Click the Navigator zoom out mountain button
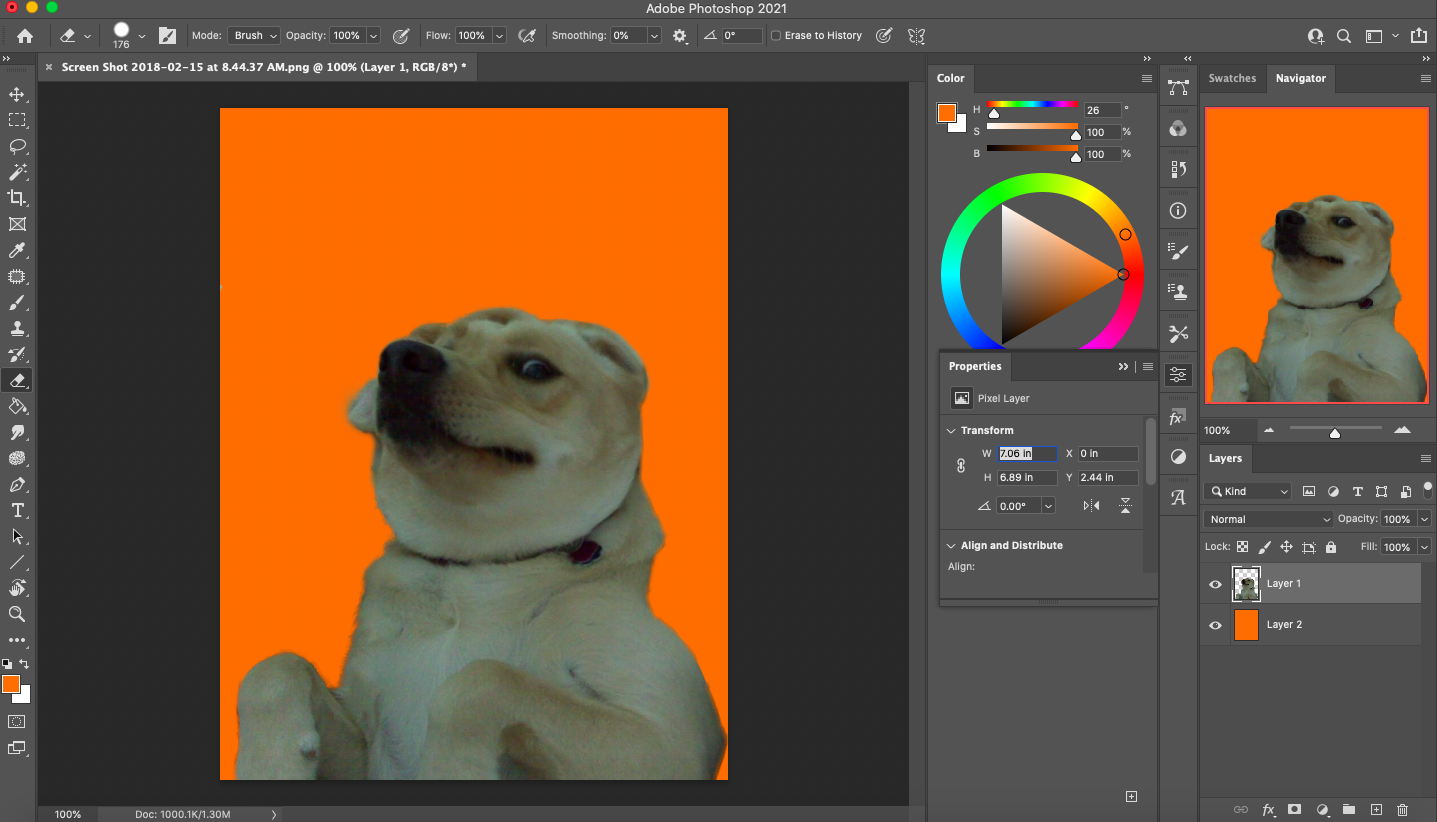Image resolution: width=1437 pixels, height=822 pixels. 1269,430
